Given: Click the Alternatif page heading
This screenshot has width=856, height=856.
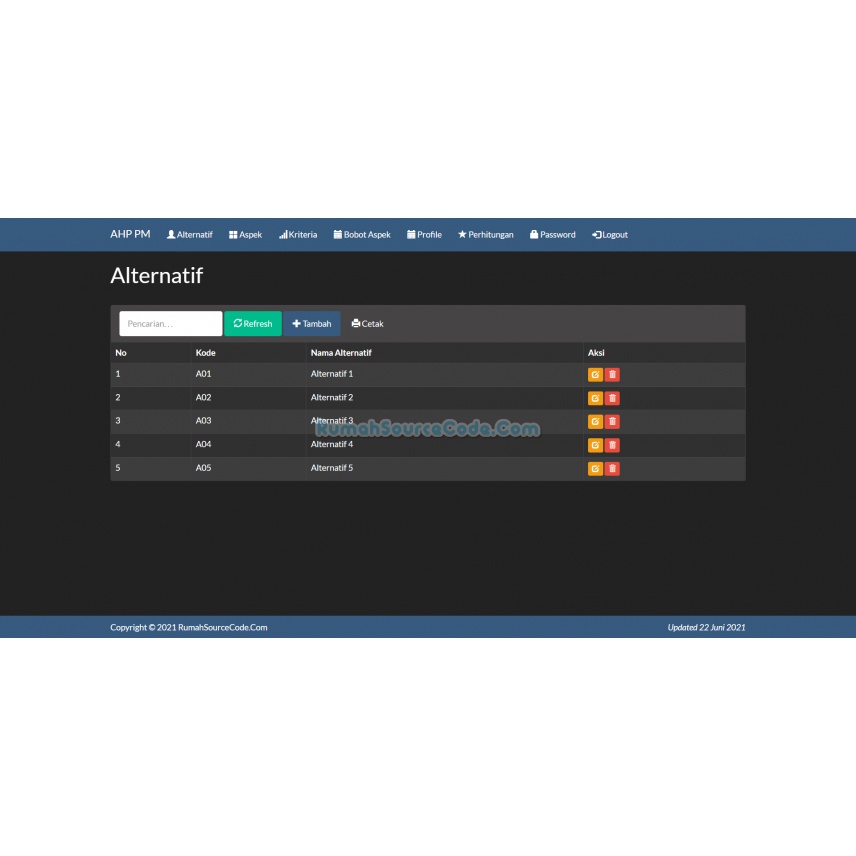Looking at the screenshot, I should [x=157, y=276].
